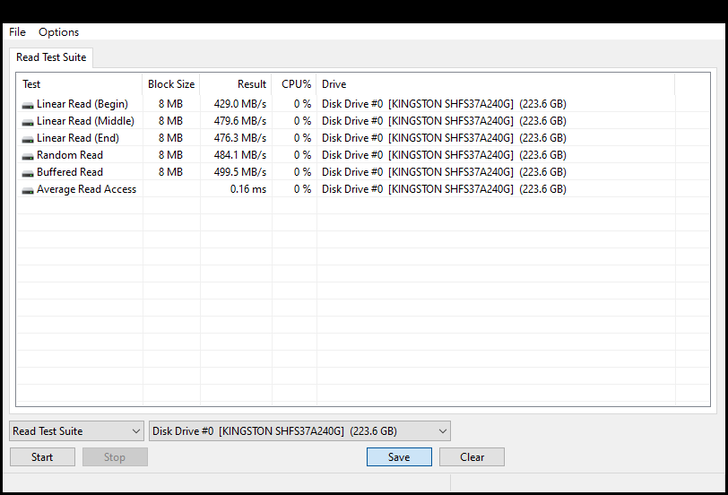Select the Linear Read (Middle) row label

pos(85,121)
